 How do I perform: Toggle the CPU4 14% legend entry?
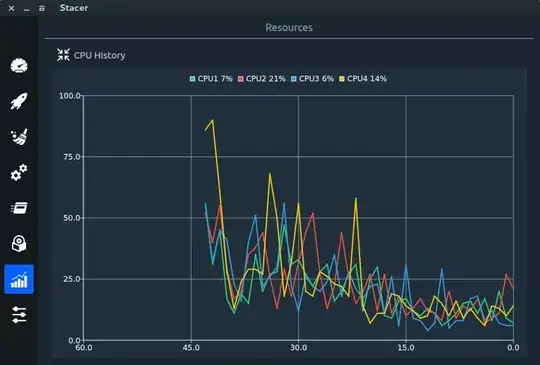[363, 79]
